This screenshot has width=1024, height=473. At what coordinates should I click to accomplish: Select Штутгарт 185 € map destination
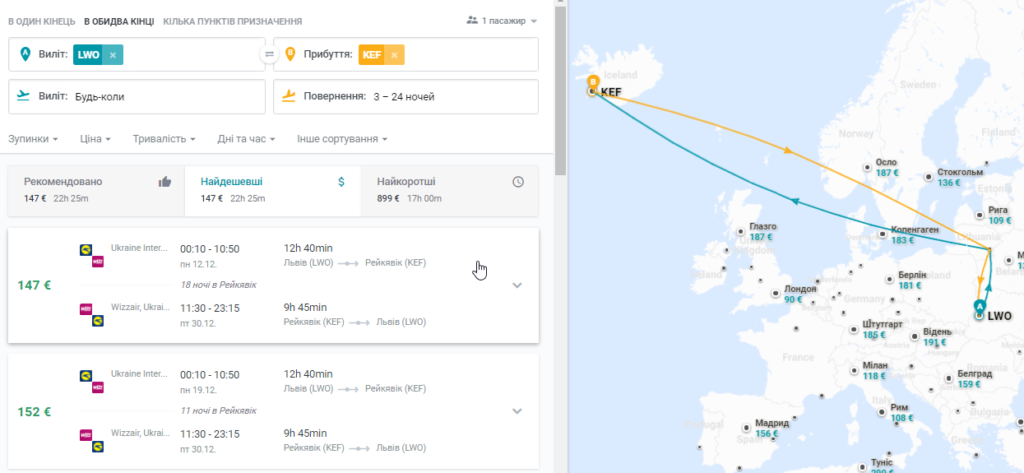point(874,329)
